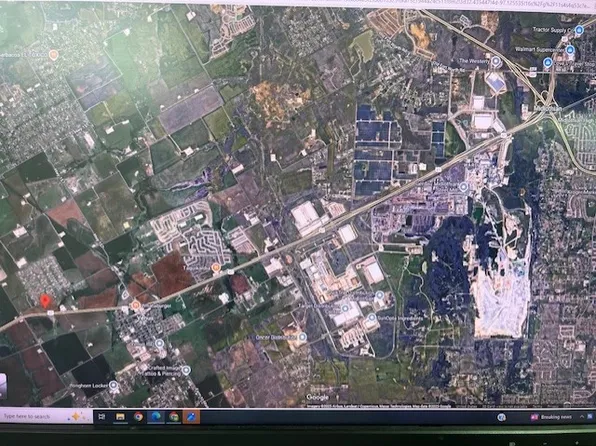The height and width of the screenshot is (446, 596).
Task: Expand the system tray hidden icons chevron
Action: point(582,417)
